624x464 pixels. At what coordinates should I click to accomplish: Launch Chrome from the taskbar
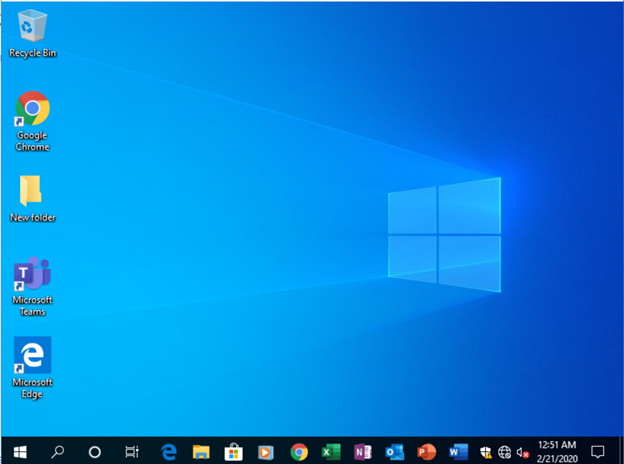pyautogui.click(x=299, y=452)
